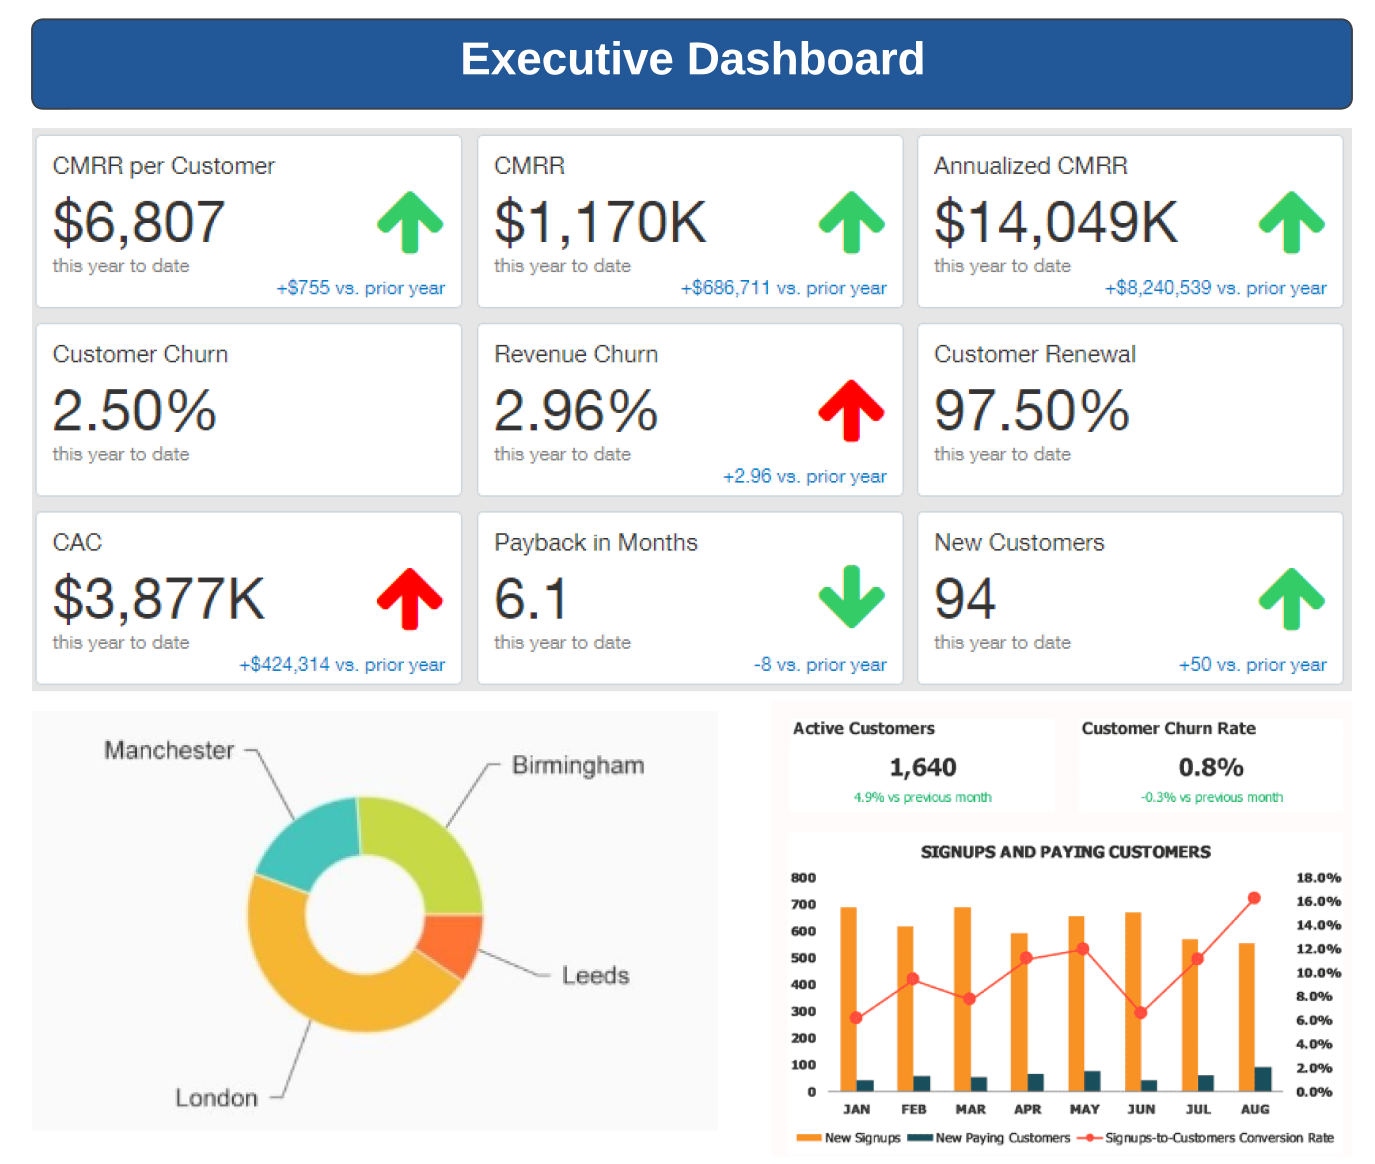Expand the Customer Churn KPI tile
Image resolution: width=1375 pixels, height=1164 pixels.
click(x=248, y=408)
